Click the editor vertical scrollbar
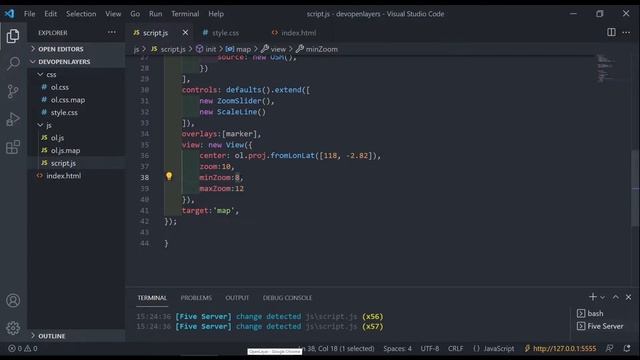Screen dimensions: 640x360 [x=636, y=188]
